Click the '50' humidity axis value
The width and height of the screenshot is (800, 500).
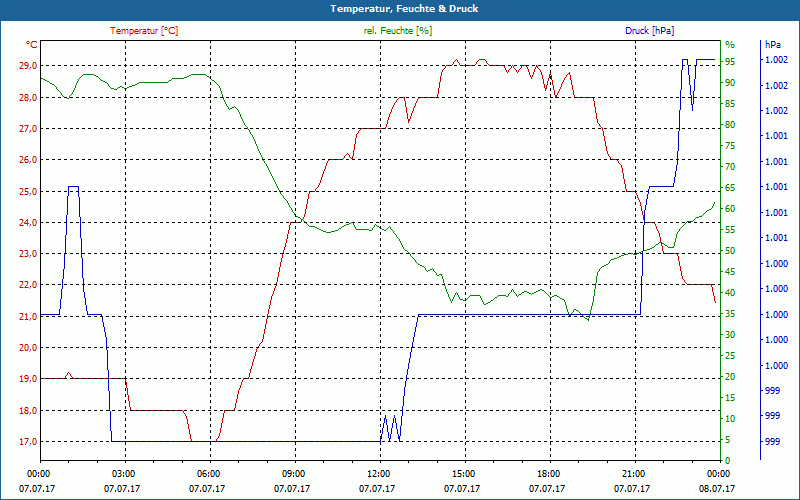point(730,251)
